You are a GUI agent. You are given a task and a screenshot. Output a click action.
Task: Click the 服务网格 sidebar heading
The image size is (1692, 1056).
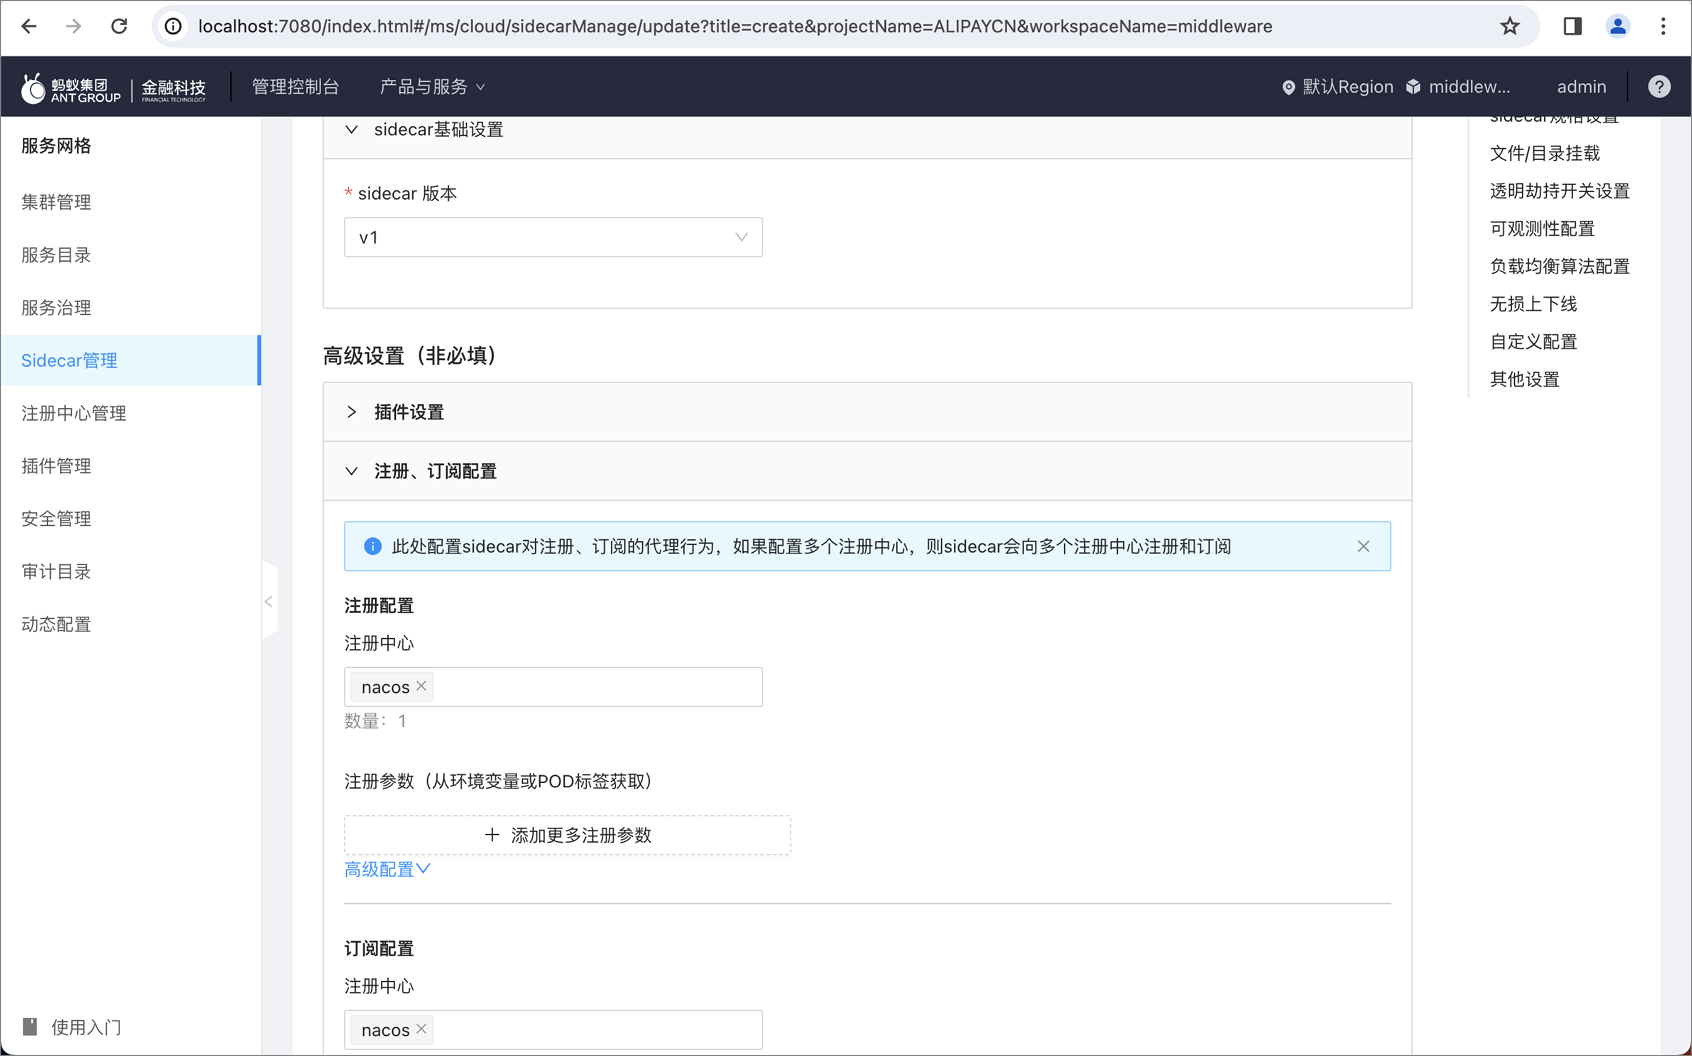click(x=56, y=146)
